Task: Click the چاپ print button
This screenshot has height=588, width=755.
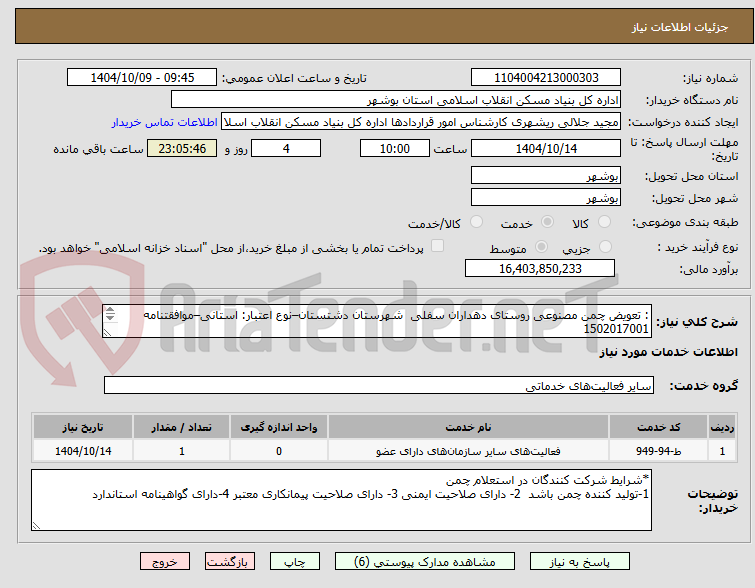Action: [x=295, y=562]
